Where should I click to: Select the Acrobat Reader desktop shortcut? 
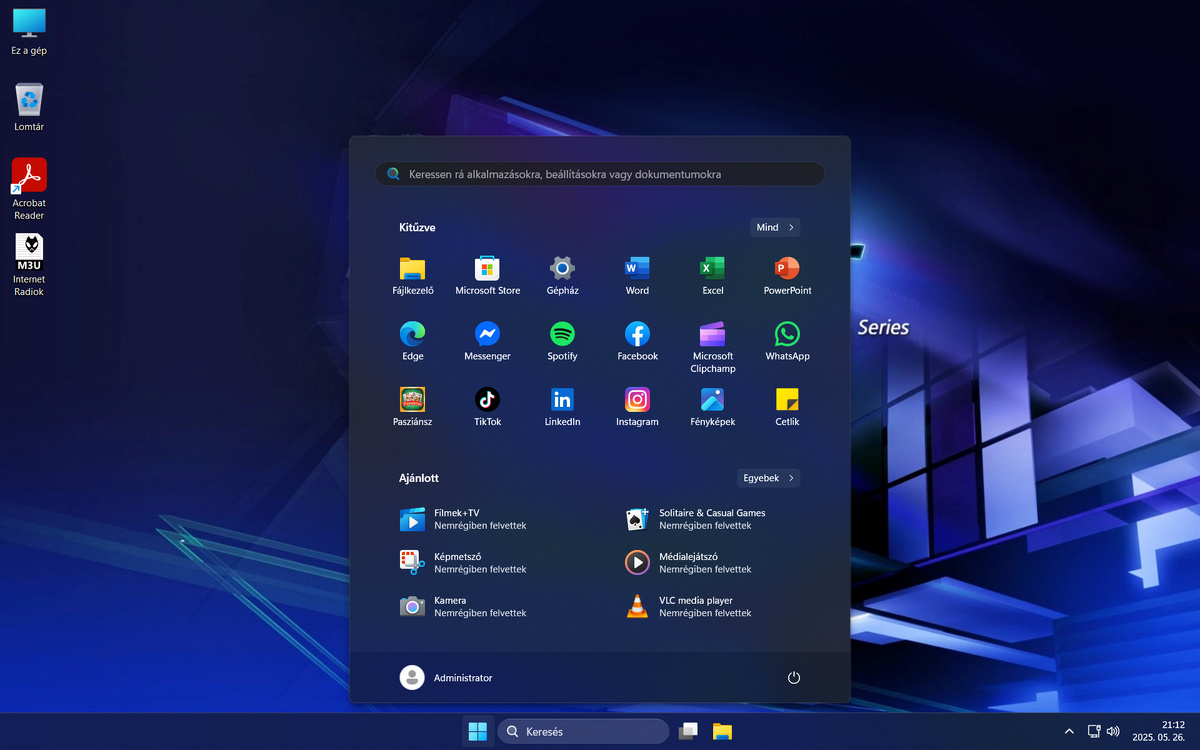29,189
